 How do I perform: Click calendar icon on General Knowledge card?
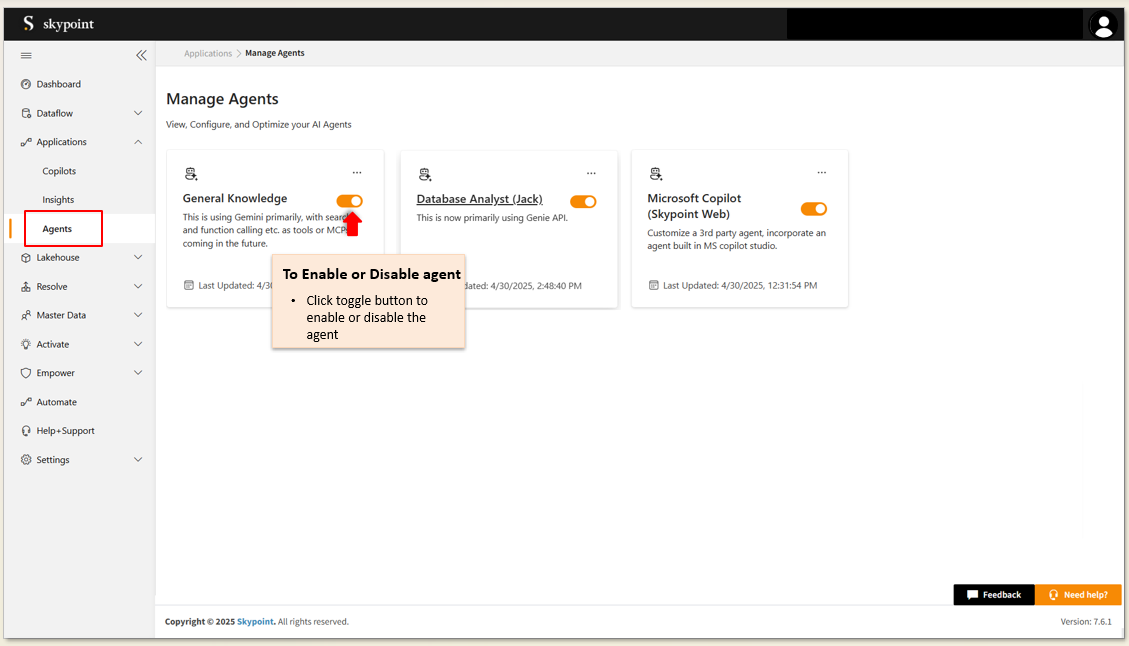click(189, 285)
